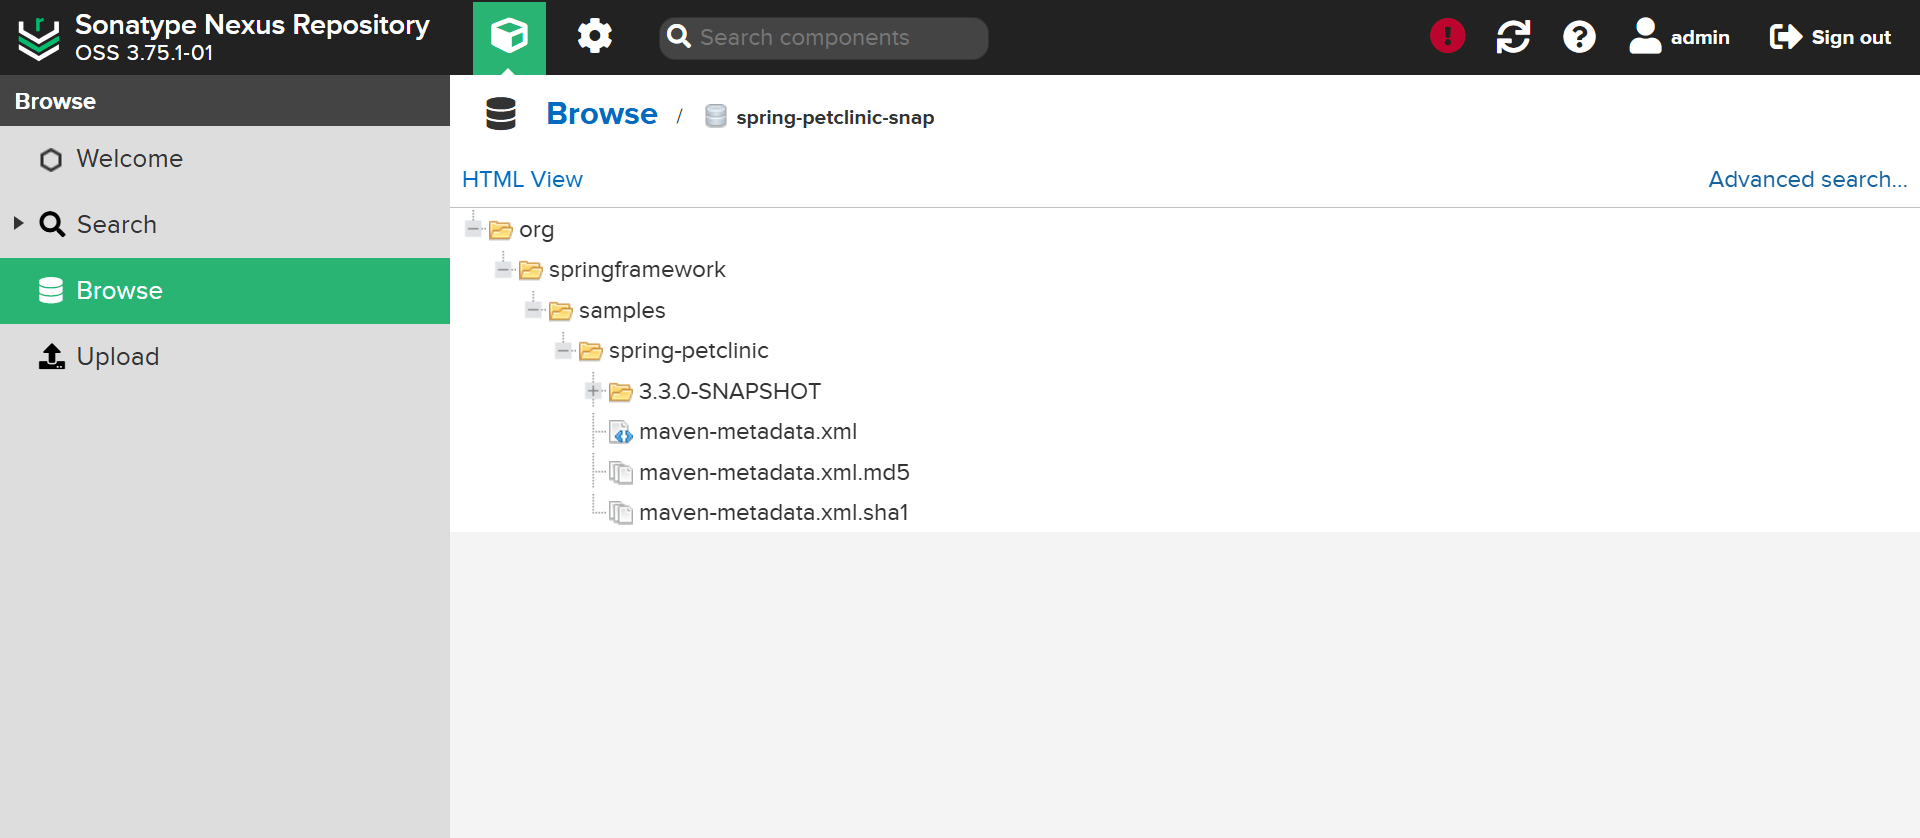Click the Browse sidebar header
The width and height of the screenshot is (1920, 838).
coord(225,101)
